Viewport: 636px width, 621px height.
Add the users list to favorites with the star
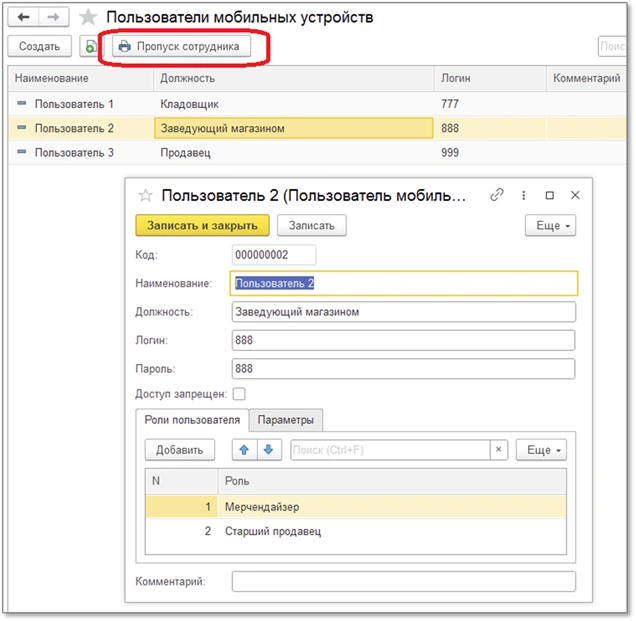[x=89, y=18]
